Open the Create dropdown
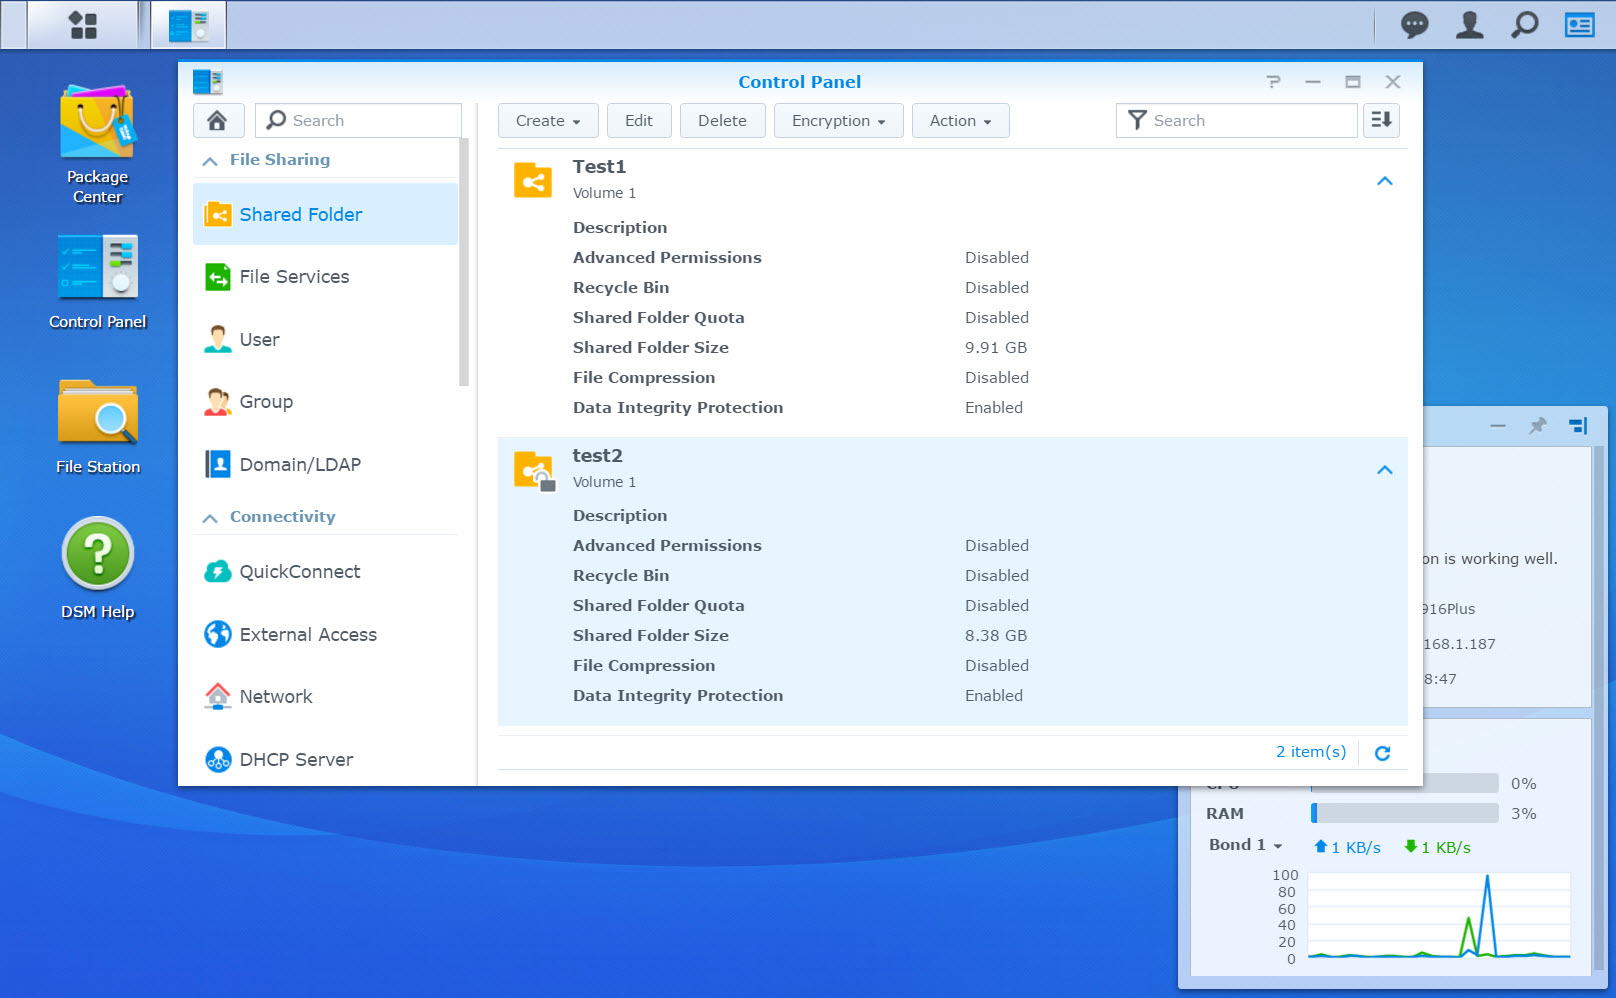 548,121
